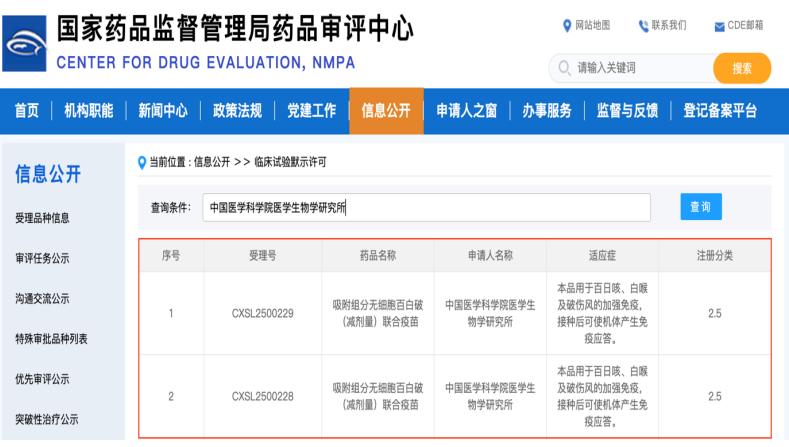This screenshot has width=789, height=447.
Task: Click the CXSL2500229 table row entry
Action: coord(262,313)
